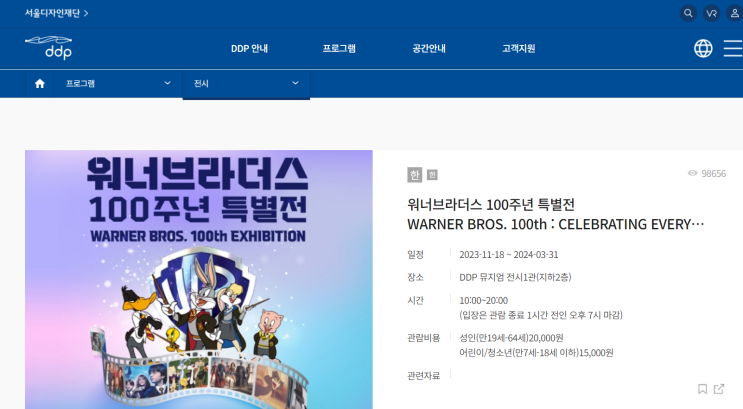743x409 pixels.
Task: Open the 프로그램 main menu
Action: pyautogui.click(x=339, y=48)
